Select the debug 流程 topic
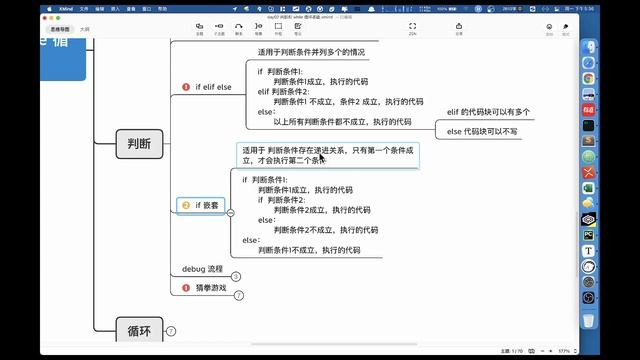Viewport: 640px width, 360px height. click(x=202, y=269)
